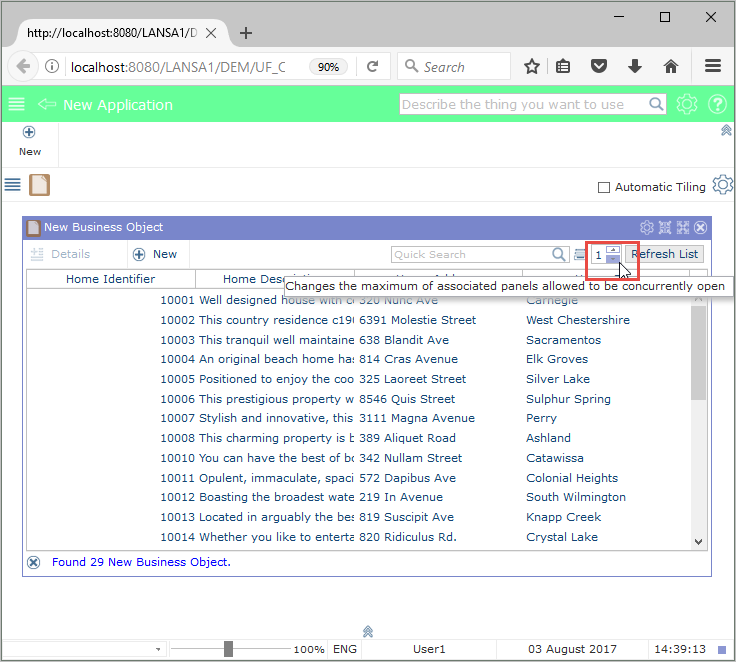Click Crystal Lake in the last visible row
The height and width of the screenshot is (662, 736).
pos(562,537)
